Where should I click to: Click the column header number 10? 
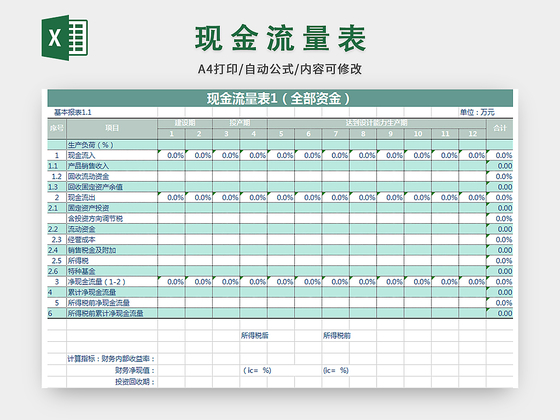(418, 134)
